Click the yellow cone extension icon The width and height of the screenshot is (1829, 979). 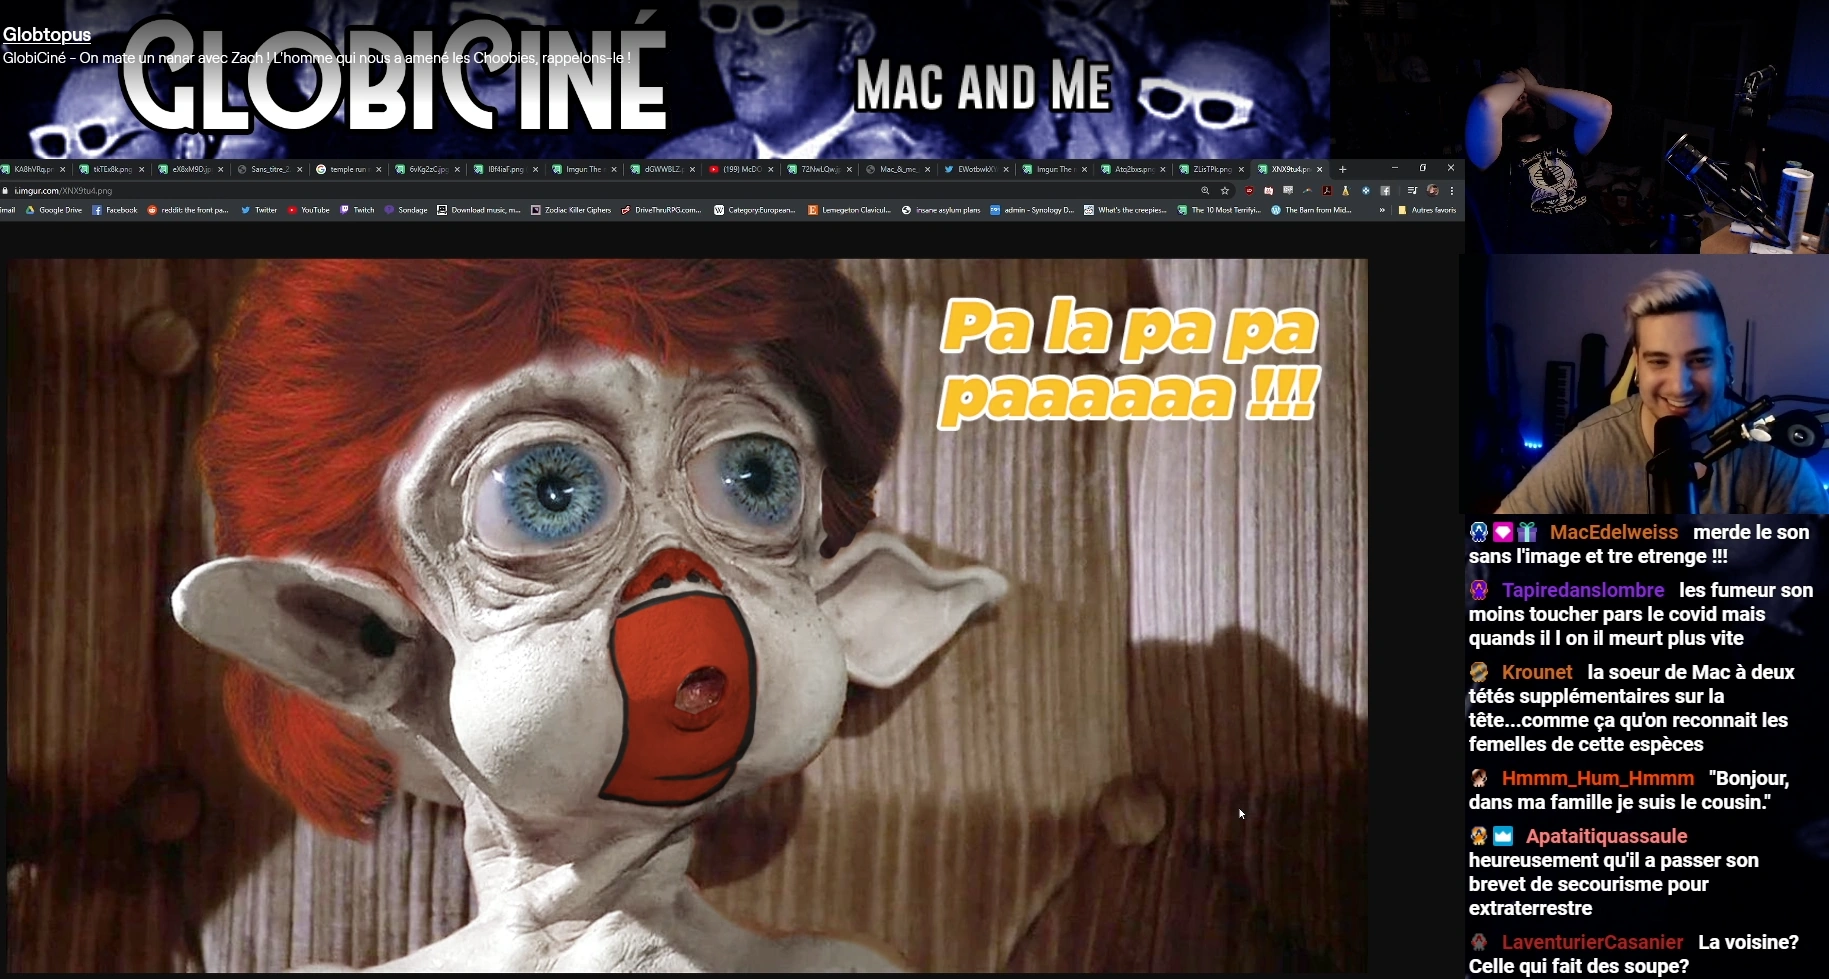pyautogui.click(x=1346, y=190)
